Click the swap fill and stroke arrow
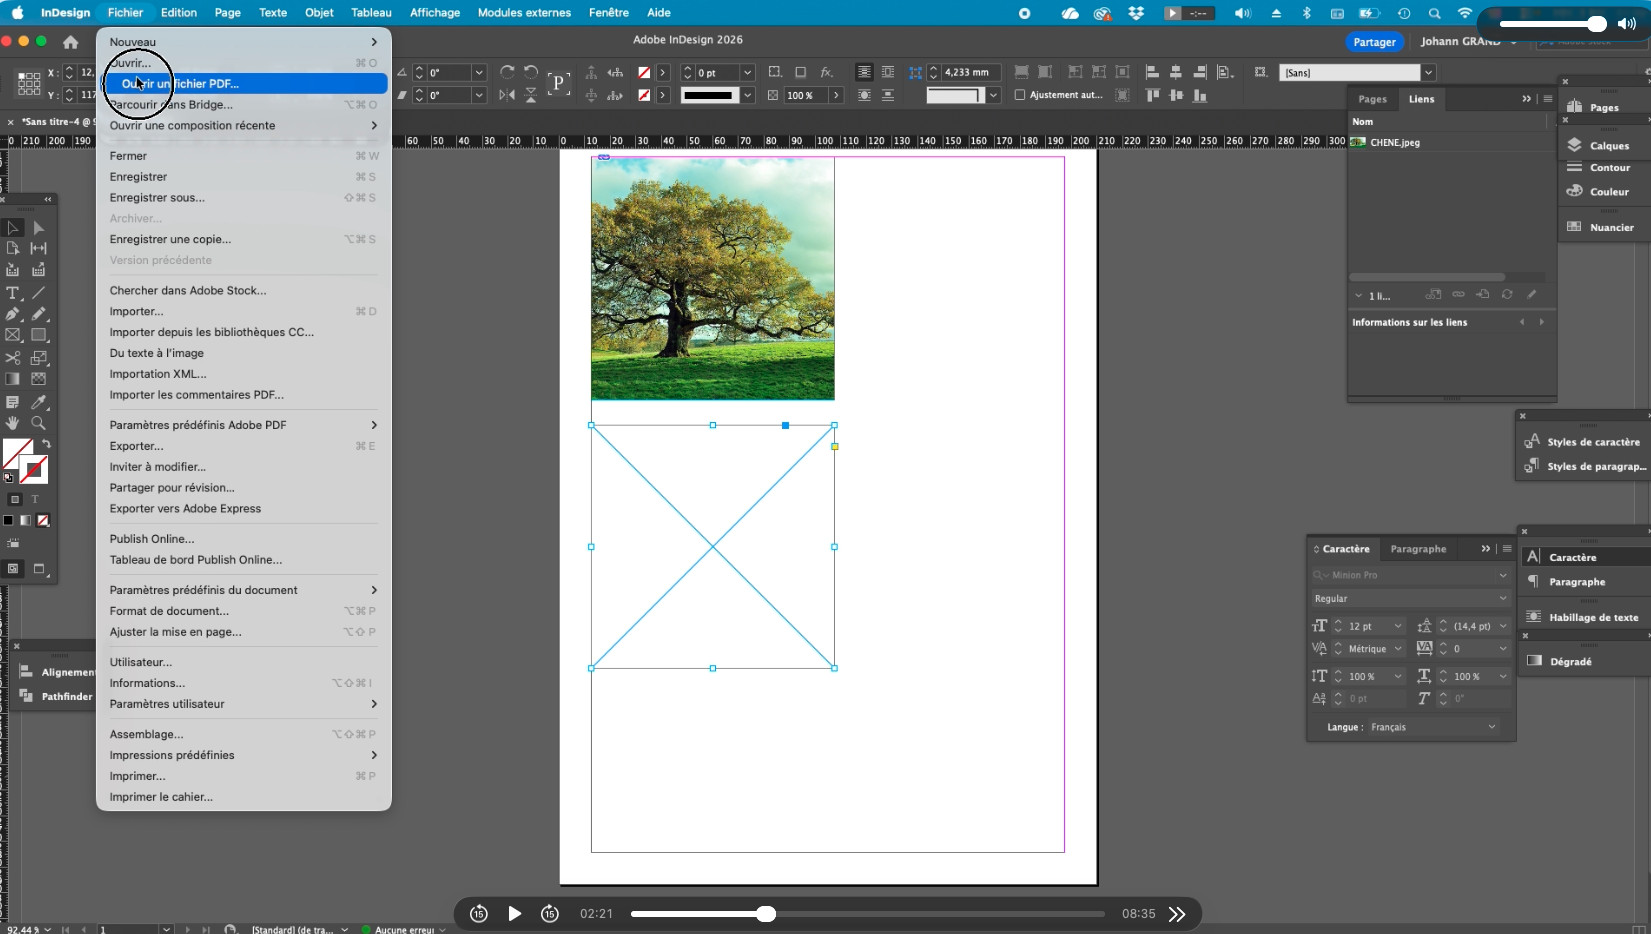Screen dimensions: 1651x934 [46, 443]
